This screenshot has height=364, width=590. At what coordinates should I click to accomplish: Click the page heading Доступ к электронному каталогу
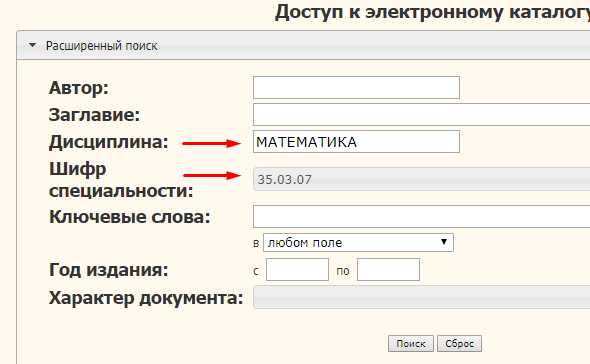pyautogui.click(x=432, y=12)
